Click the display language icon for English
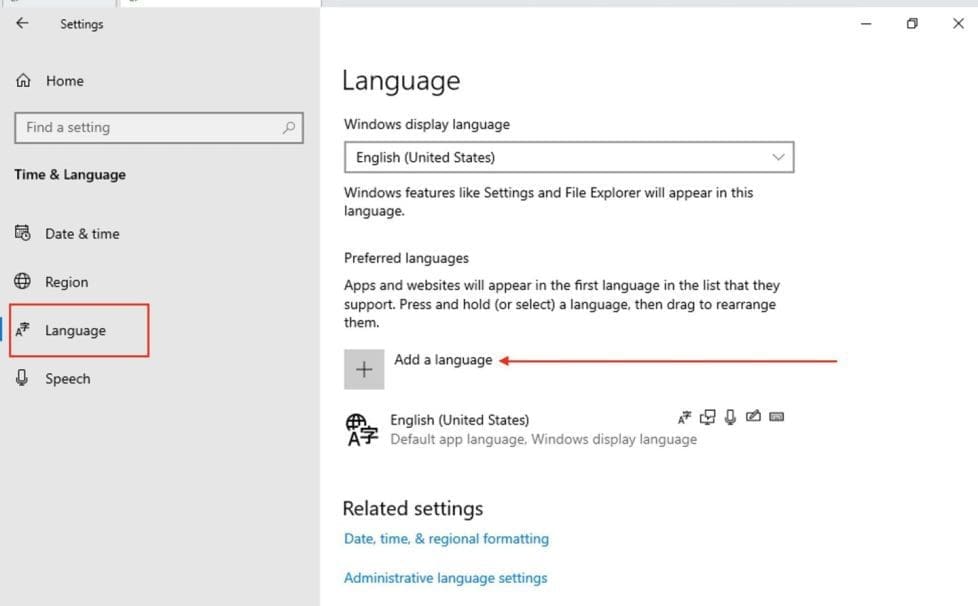Image resolution: width=978 pixels, height=606 pixels. click(685, 416)
